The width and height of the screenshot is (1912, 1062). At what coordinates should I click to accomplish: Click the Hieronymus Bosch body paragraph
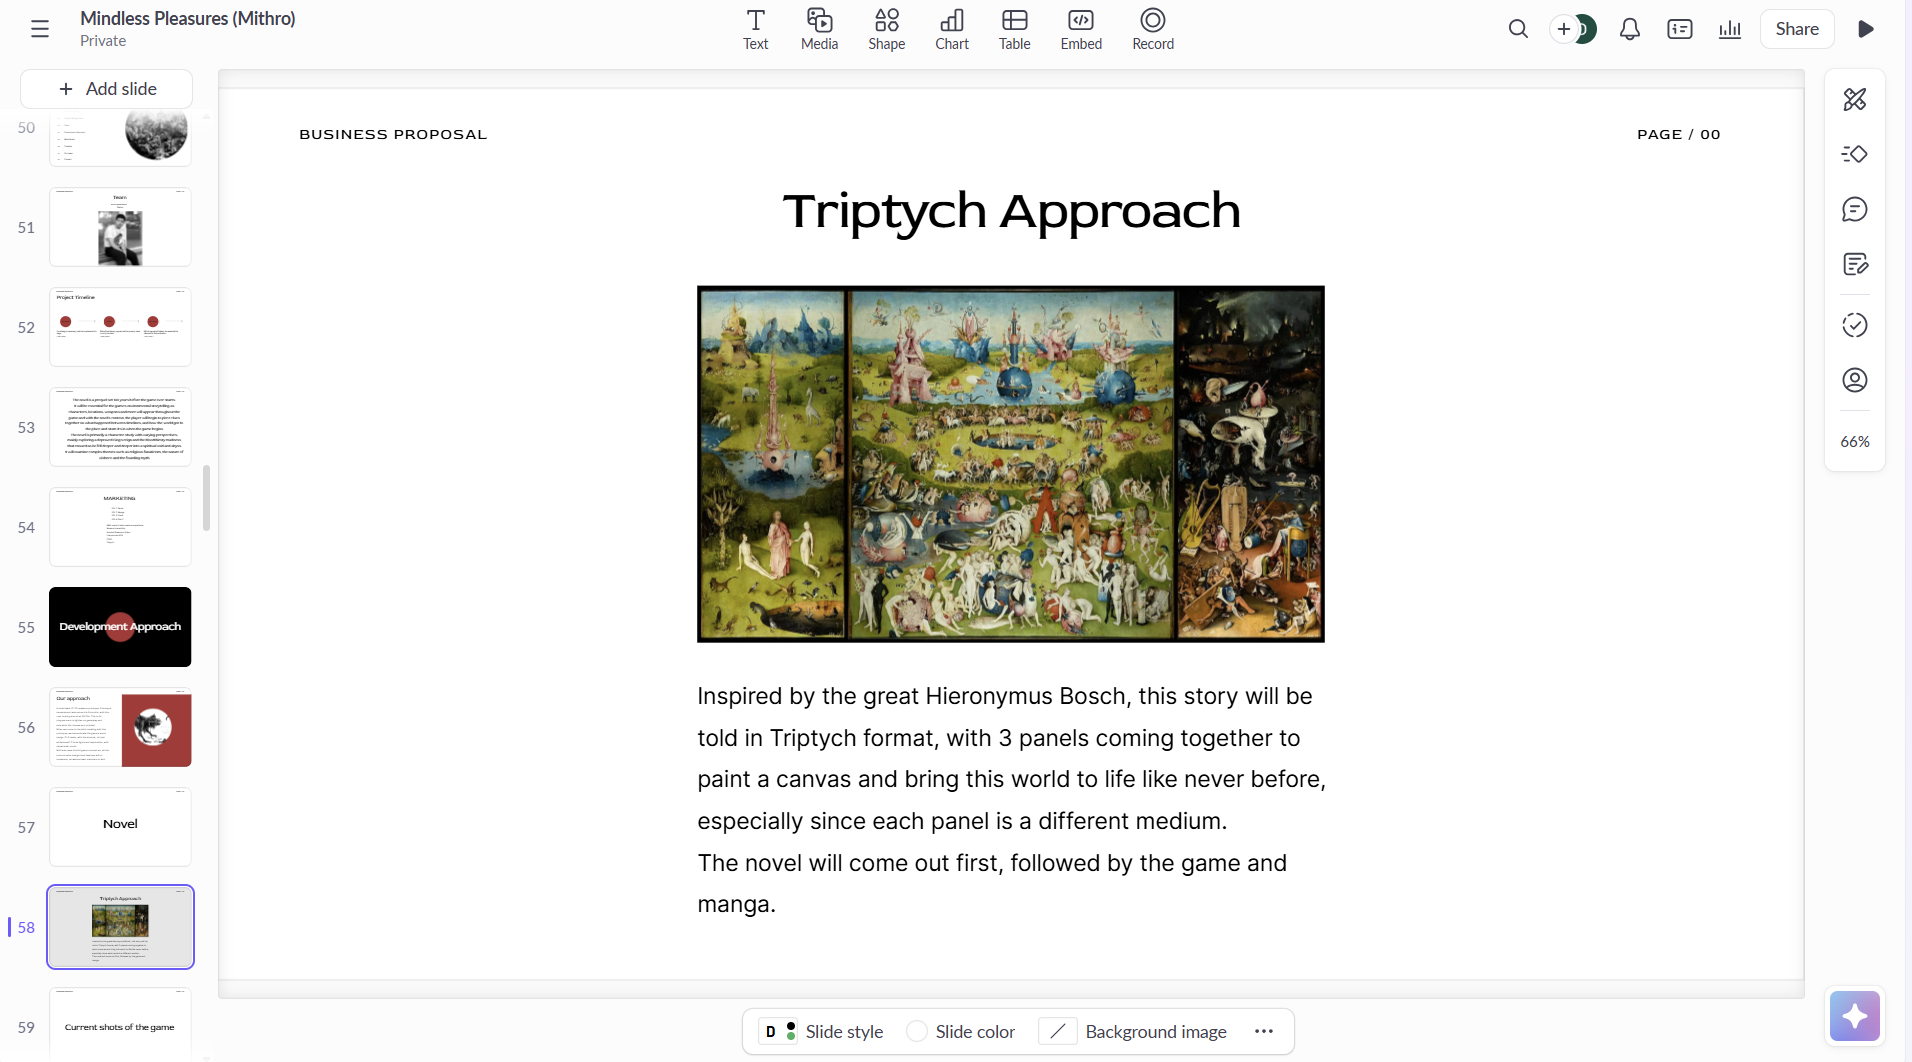coord(1012,800)
